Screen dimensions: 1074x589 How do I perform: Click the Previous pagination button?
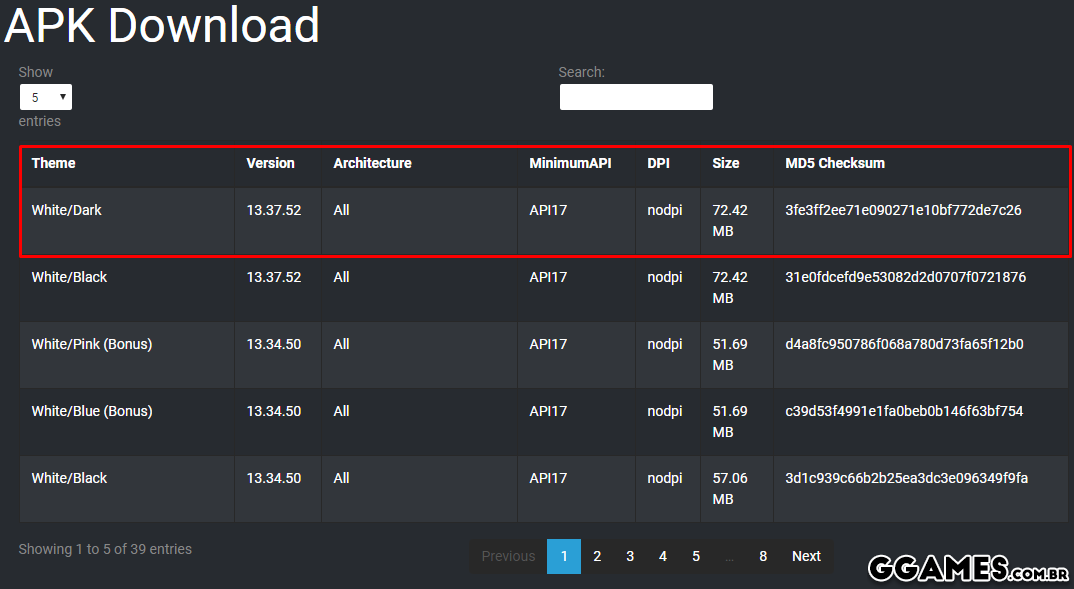pyautogui.click(x=508, y=556)
